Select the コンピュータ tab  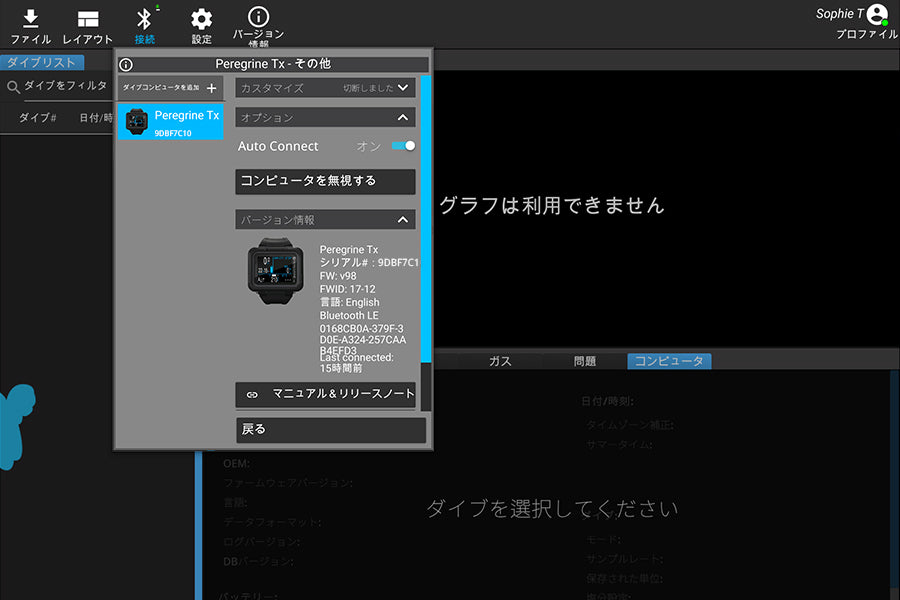(669, 361)
